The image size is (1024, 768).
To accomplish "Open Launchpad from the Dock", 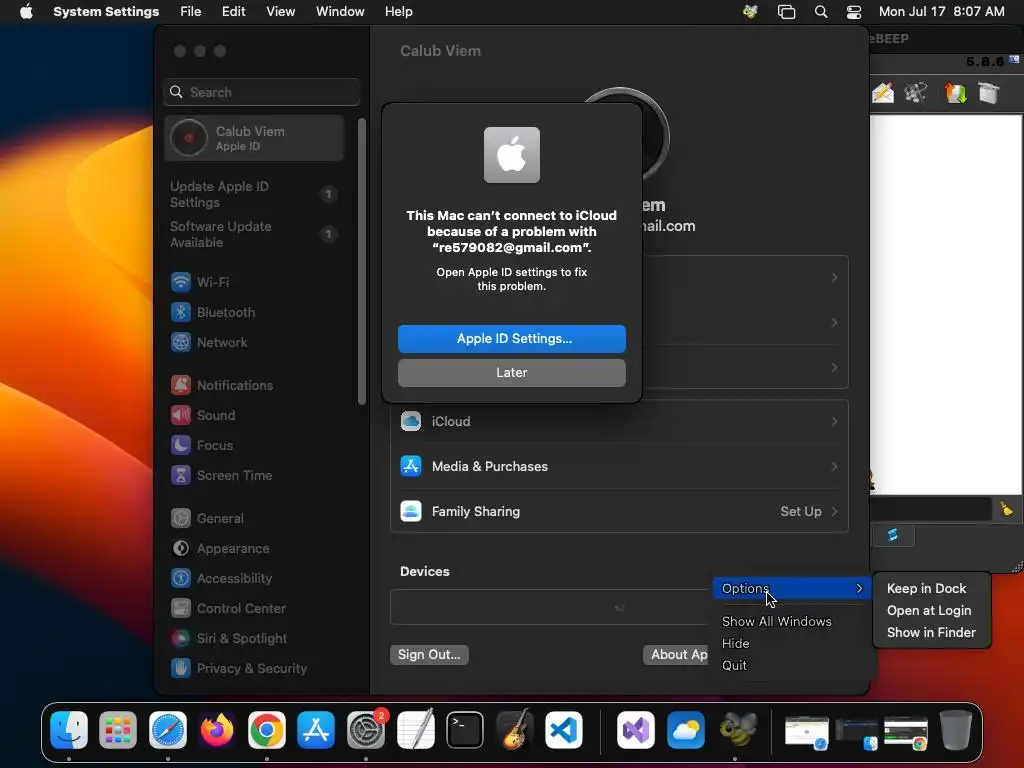I will coord(118,729).
